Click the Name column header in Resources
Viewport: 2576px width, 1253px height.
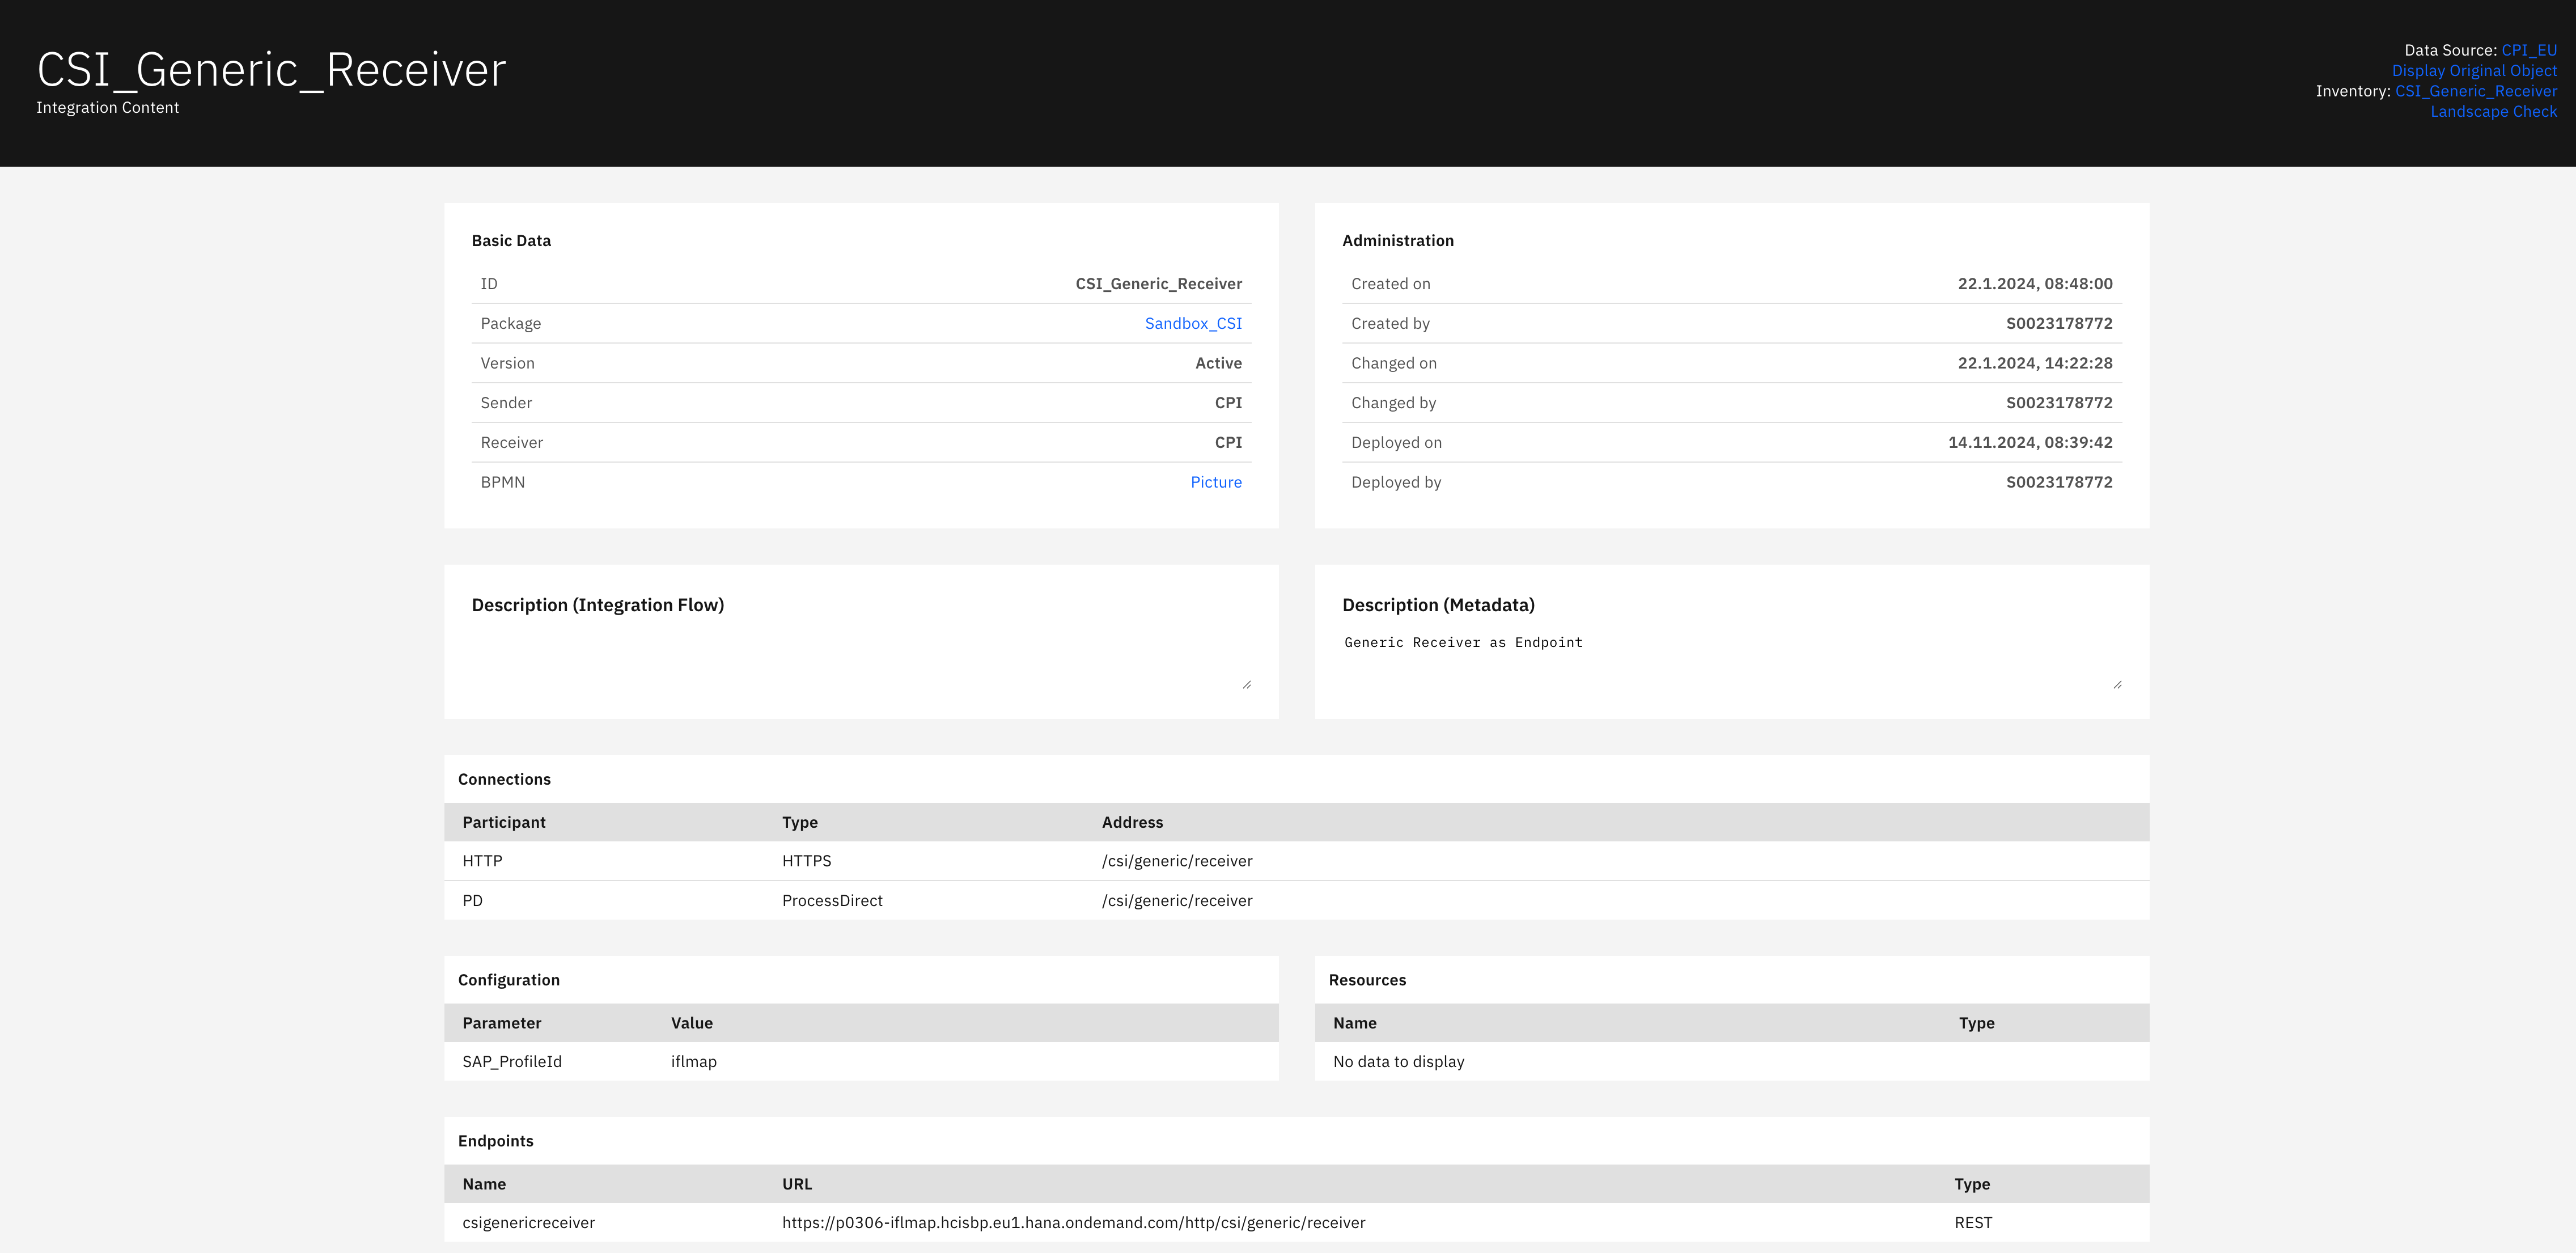click(x=1355, y=1023)
